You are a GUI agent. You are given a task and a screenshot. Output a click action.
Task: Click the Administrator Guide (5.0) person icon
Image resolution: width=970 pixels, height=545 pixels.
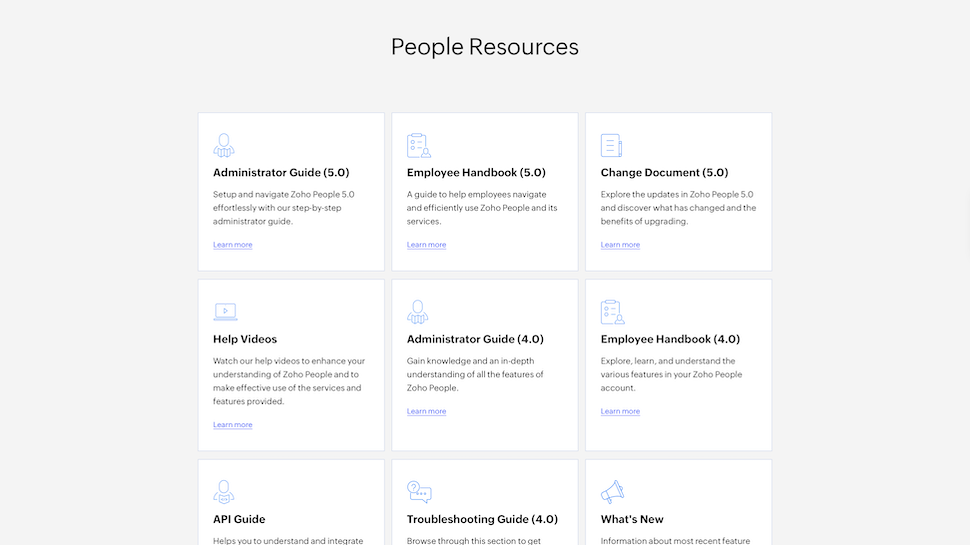click(x=224, y=145)
